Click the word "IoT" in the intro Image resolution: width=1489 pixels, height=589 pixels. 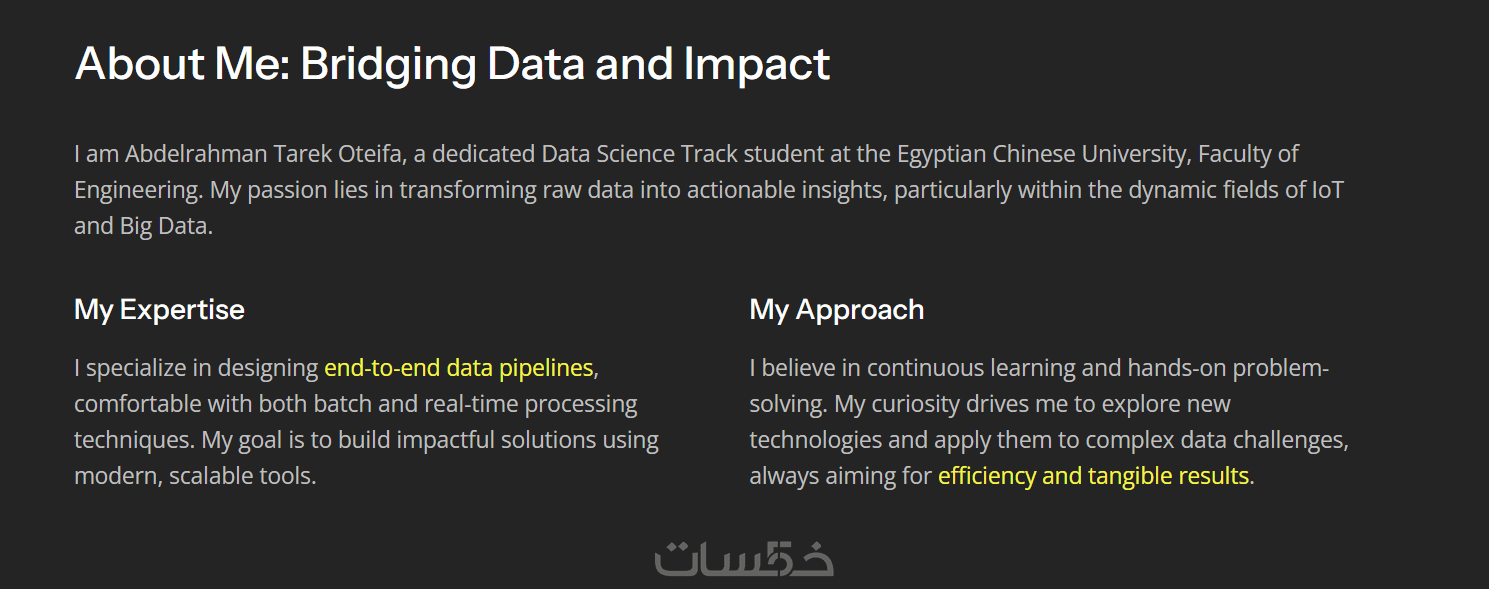[1327, 190]
